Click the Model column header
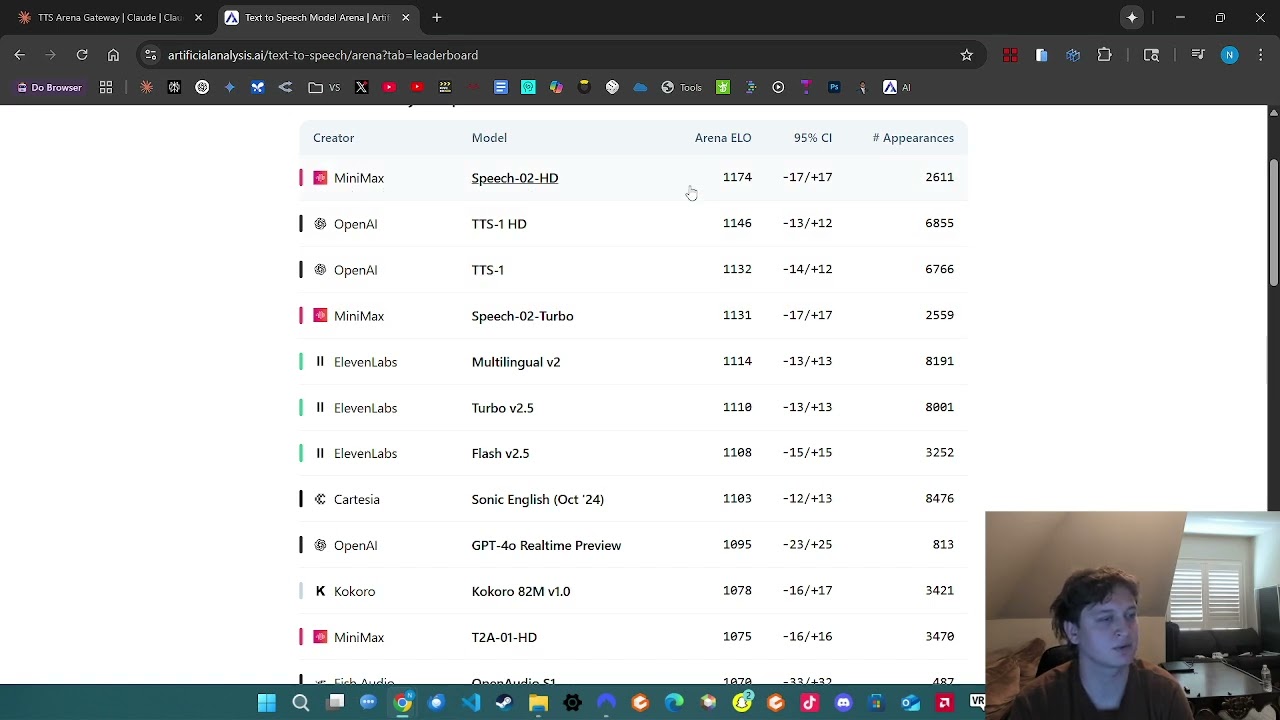The image size is (1280, 720). [x=489, y=138]
